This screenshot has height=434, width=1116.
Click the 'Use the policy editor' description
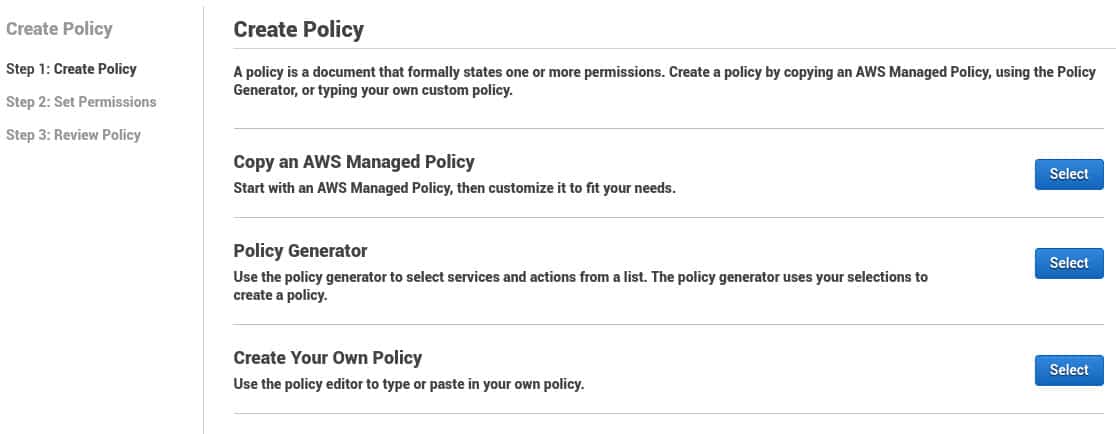click(408, 383)
